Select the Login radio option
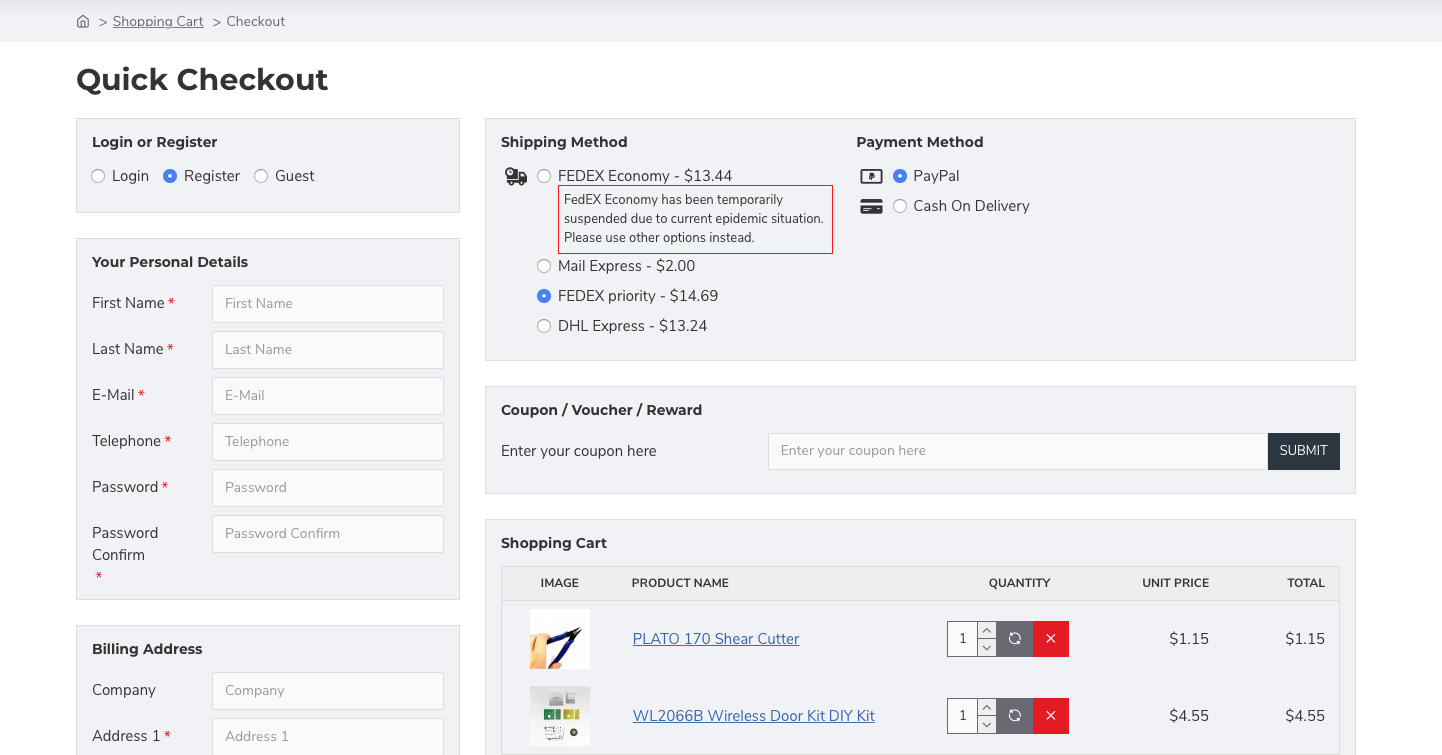 point(98,176)
